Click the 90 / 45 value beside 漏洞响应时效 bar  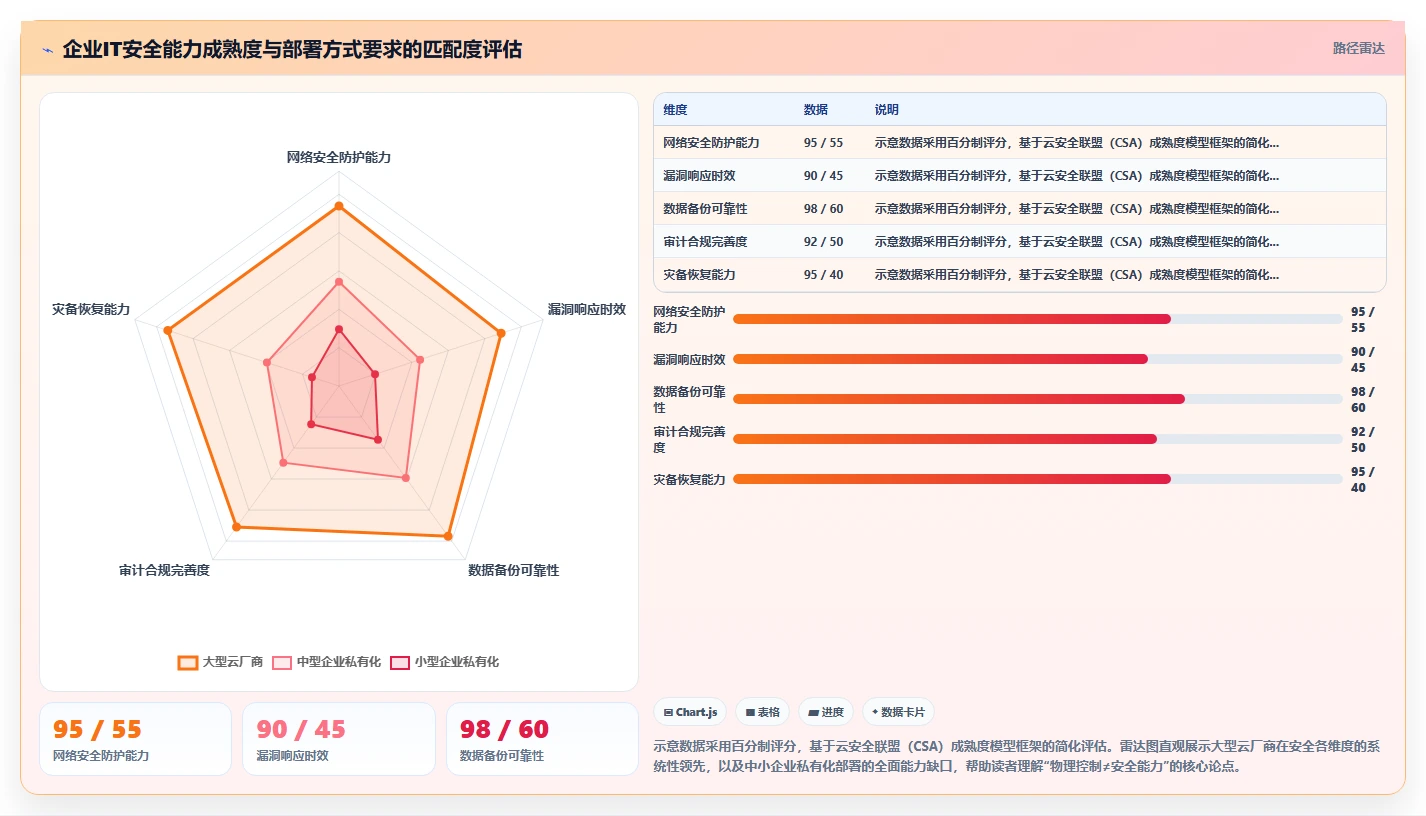click(x=1363, y=359)
